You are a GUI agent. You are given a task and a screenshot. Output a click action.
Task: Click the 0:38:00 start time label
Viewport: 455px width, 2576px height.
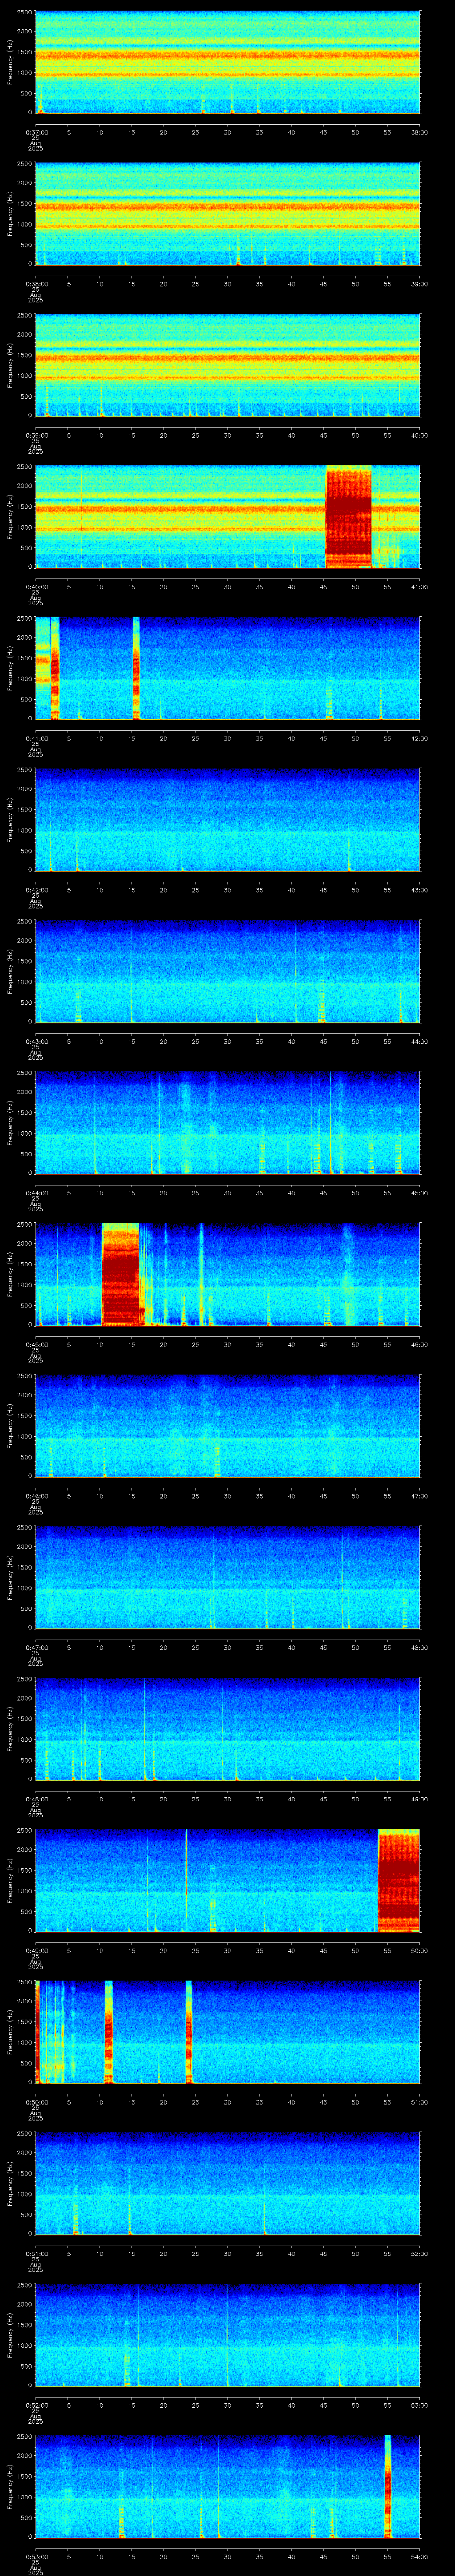pos(36,284)
